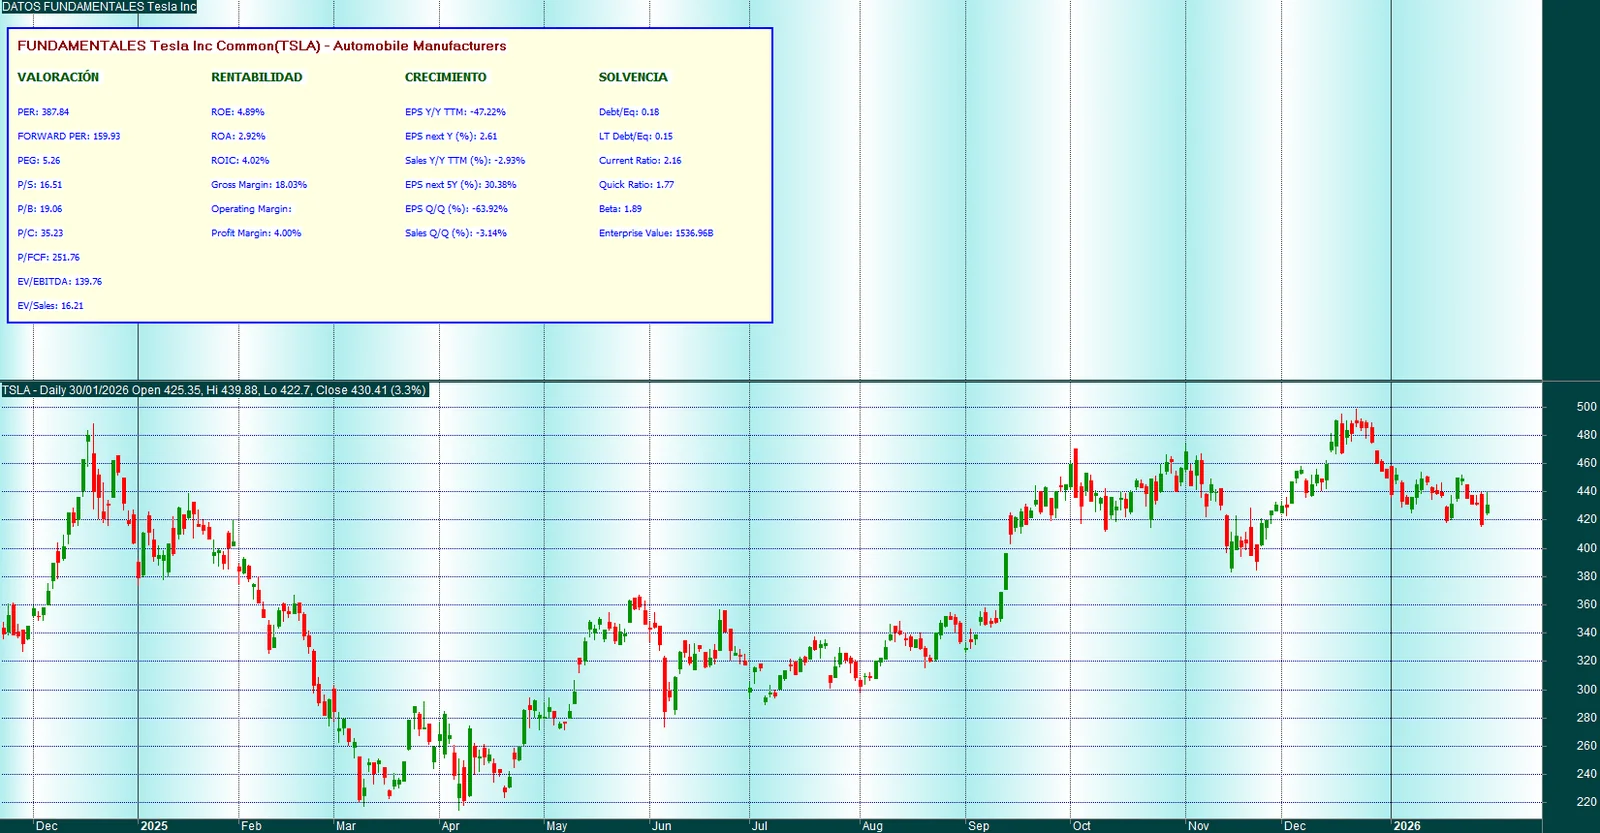Click the 2025 year marker on time axis
The width and height of the screenshot is (1600, 833).
tap(154, 826)
